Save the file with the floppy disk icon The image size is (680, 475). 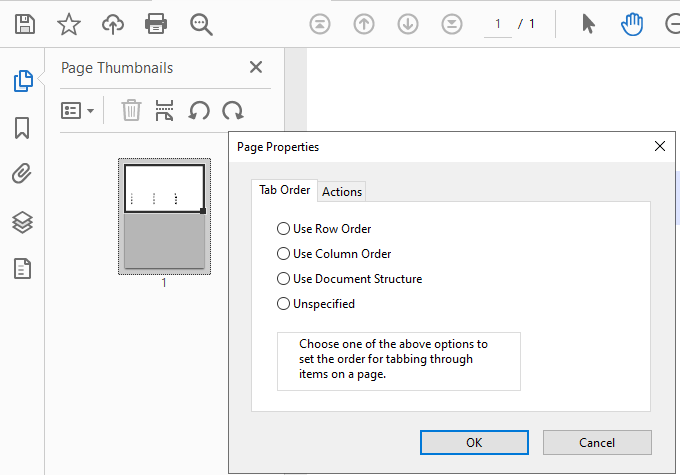25,24
